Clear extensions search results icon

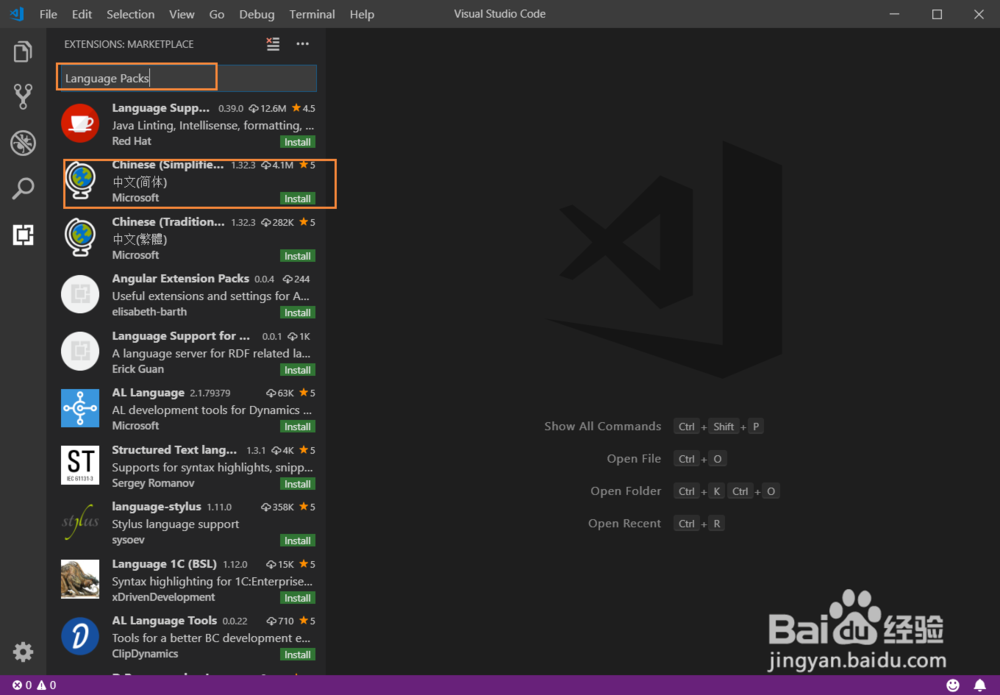[273, 44]
